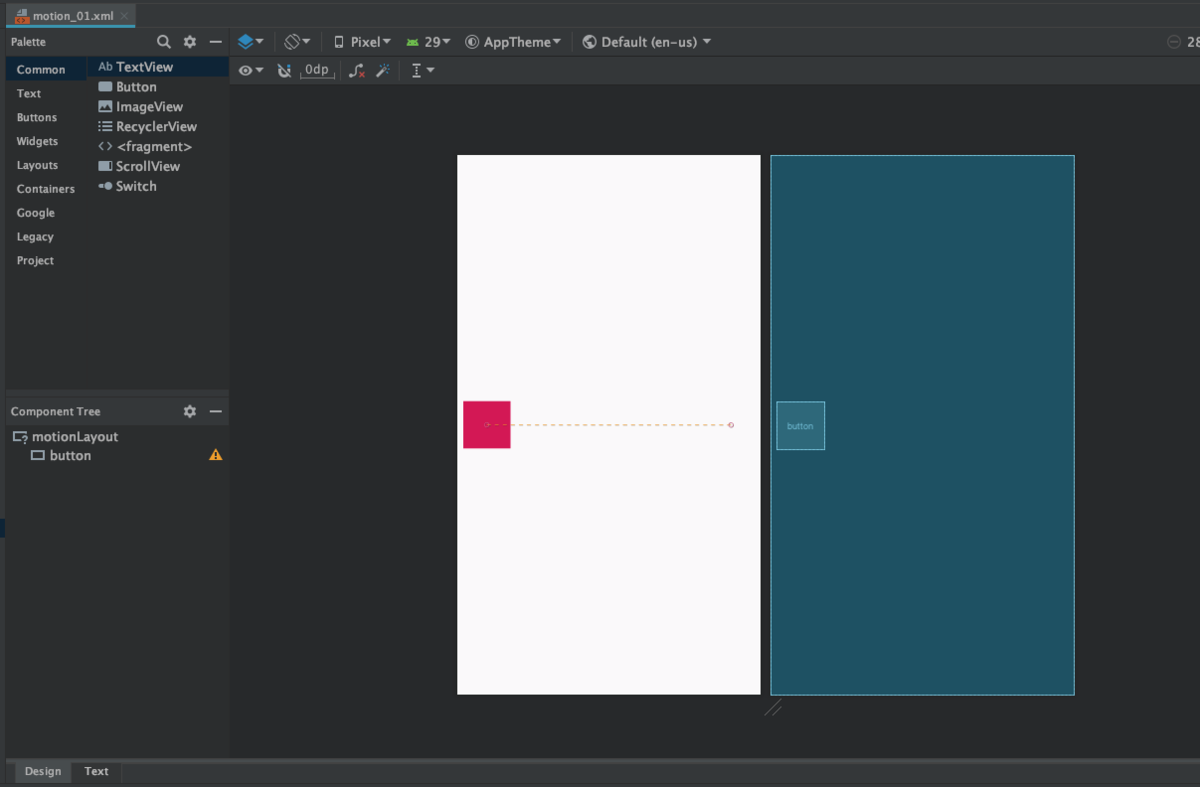Minimize the Palette panel

click(215, 42)
